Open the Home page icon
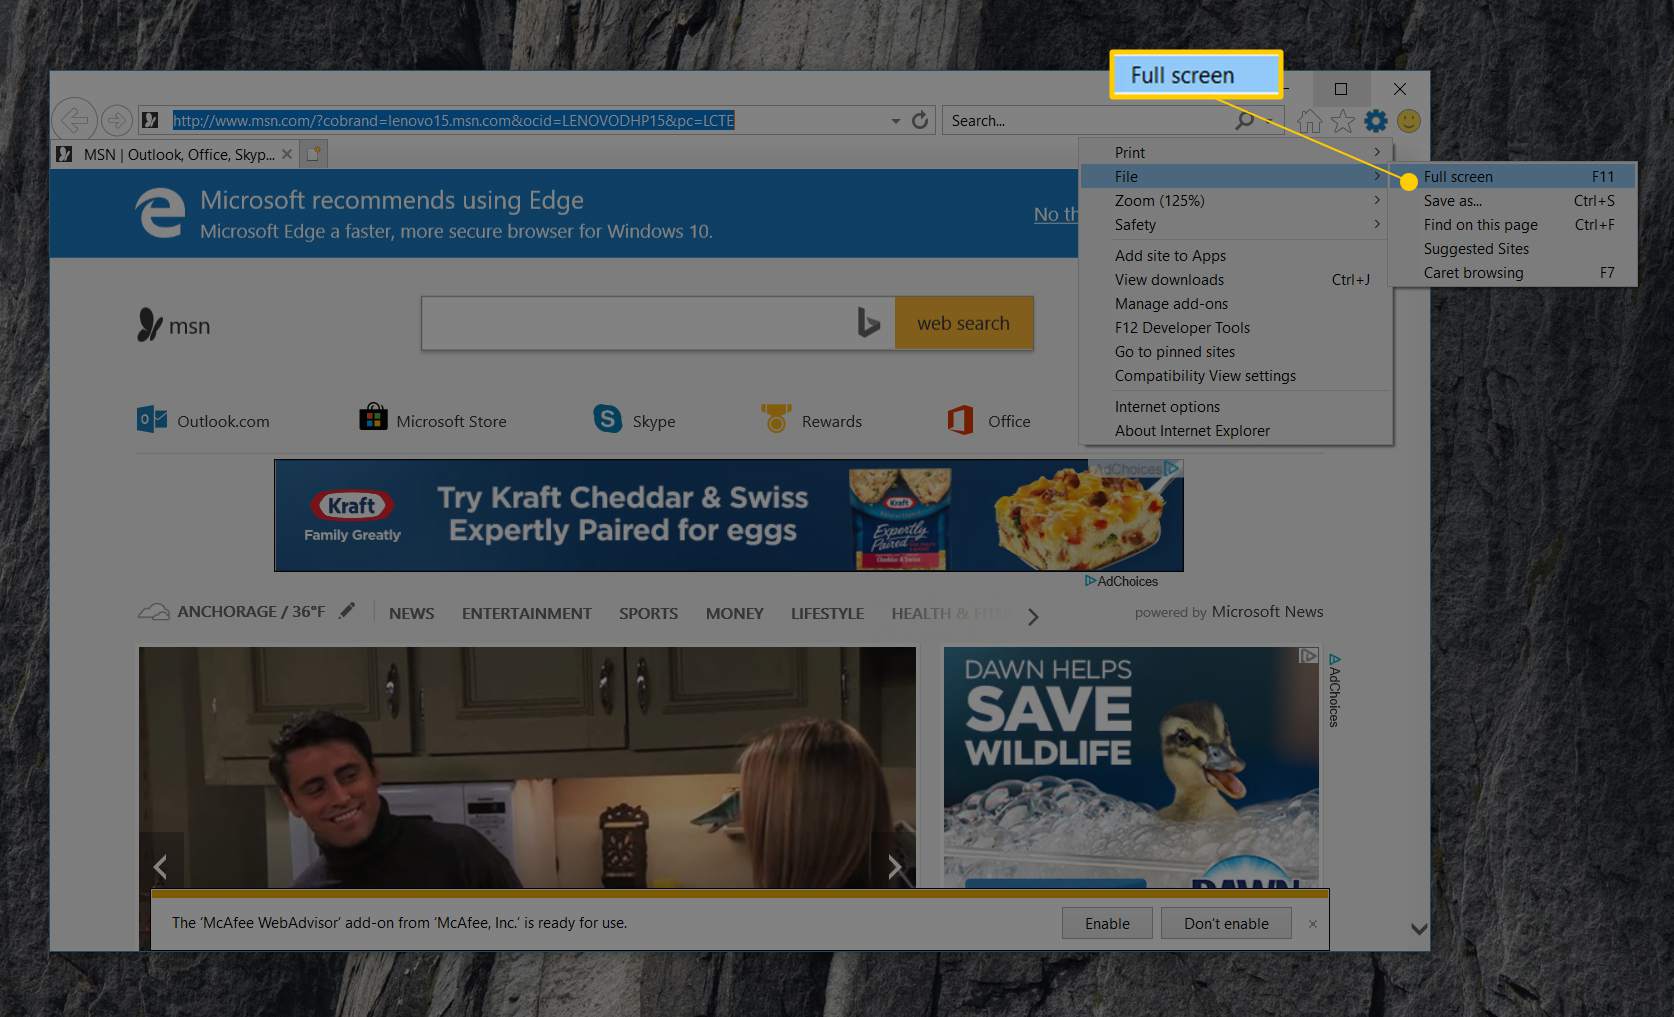1674x1017 pixels. (x=1309, y=122)
